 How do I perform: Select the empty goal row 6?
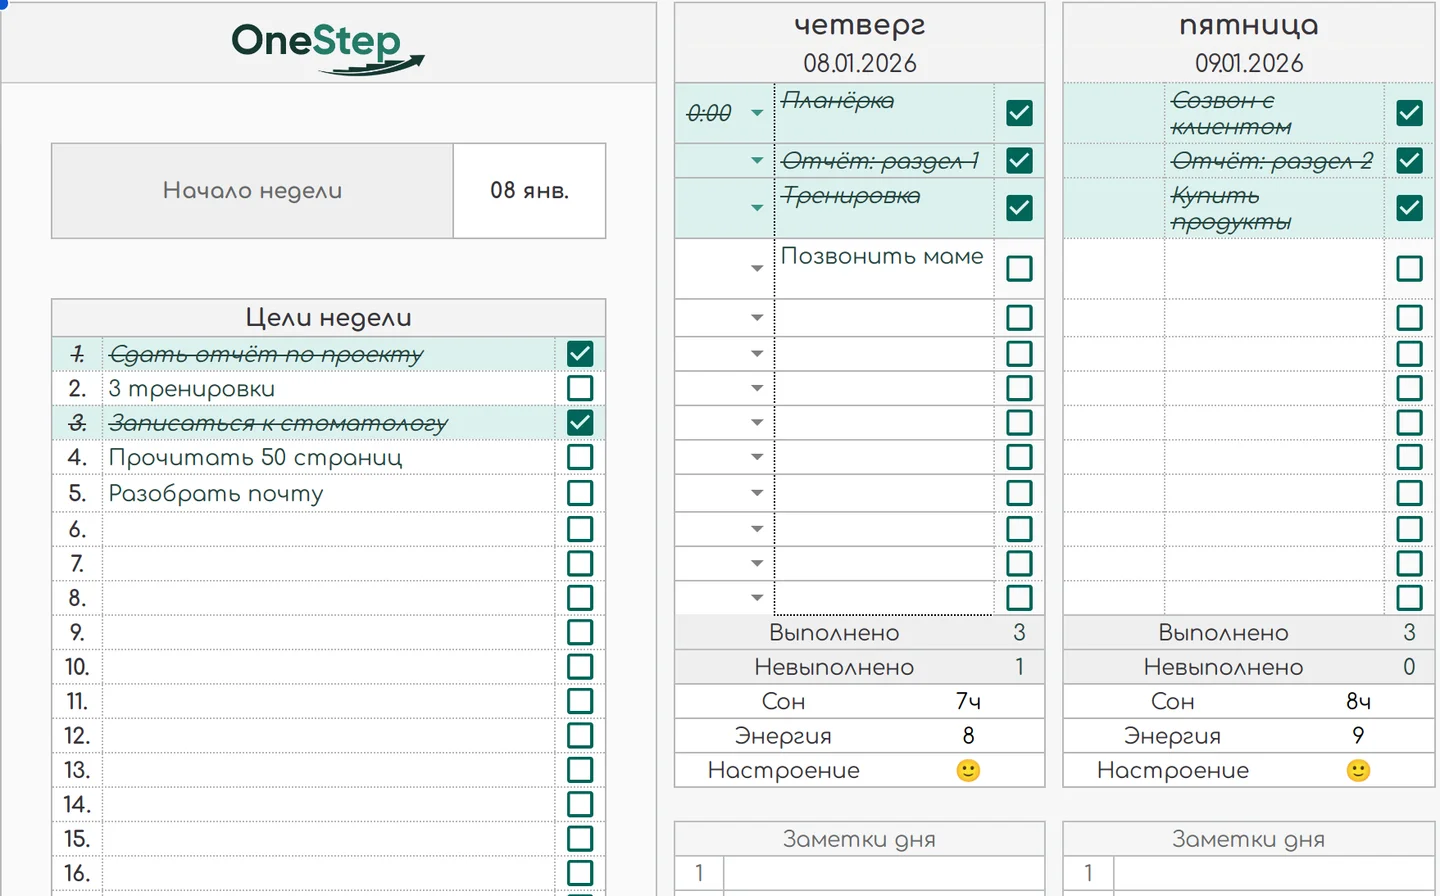(x=328, y=529)
